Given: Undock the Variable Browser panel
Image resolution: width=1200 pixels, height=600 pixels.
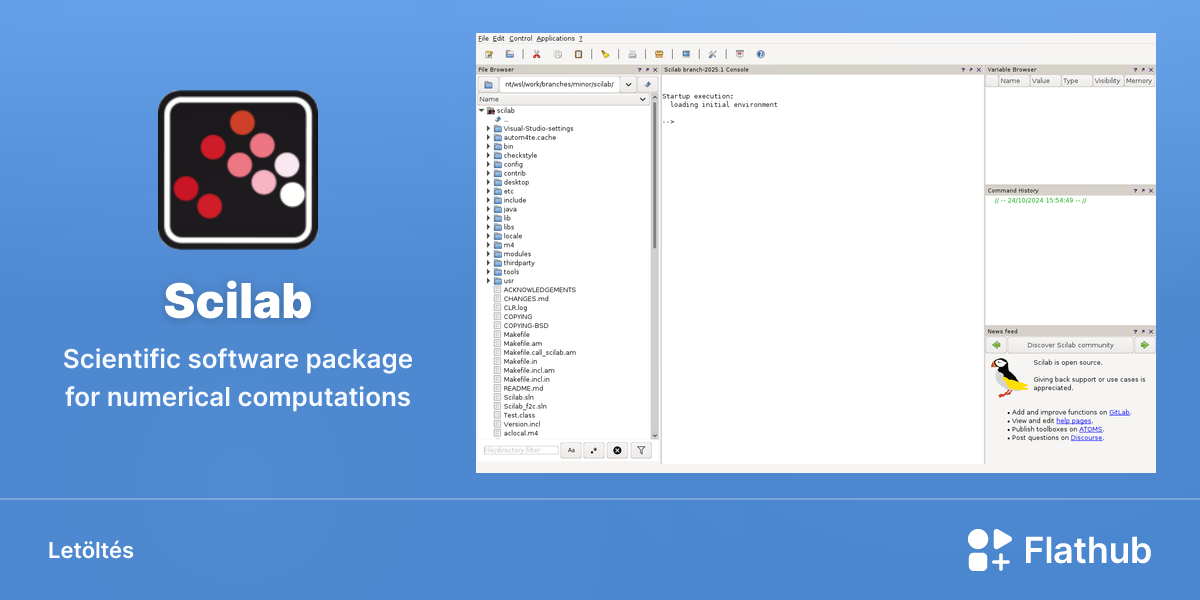Looking at the screenshot, I should [1143, 70].
